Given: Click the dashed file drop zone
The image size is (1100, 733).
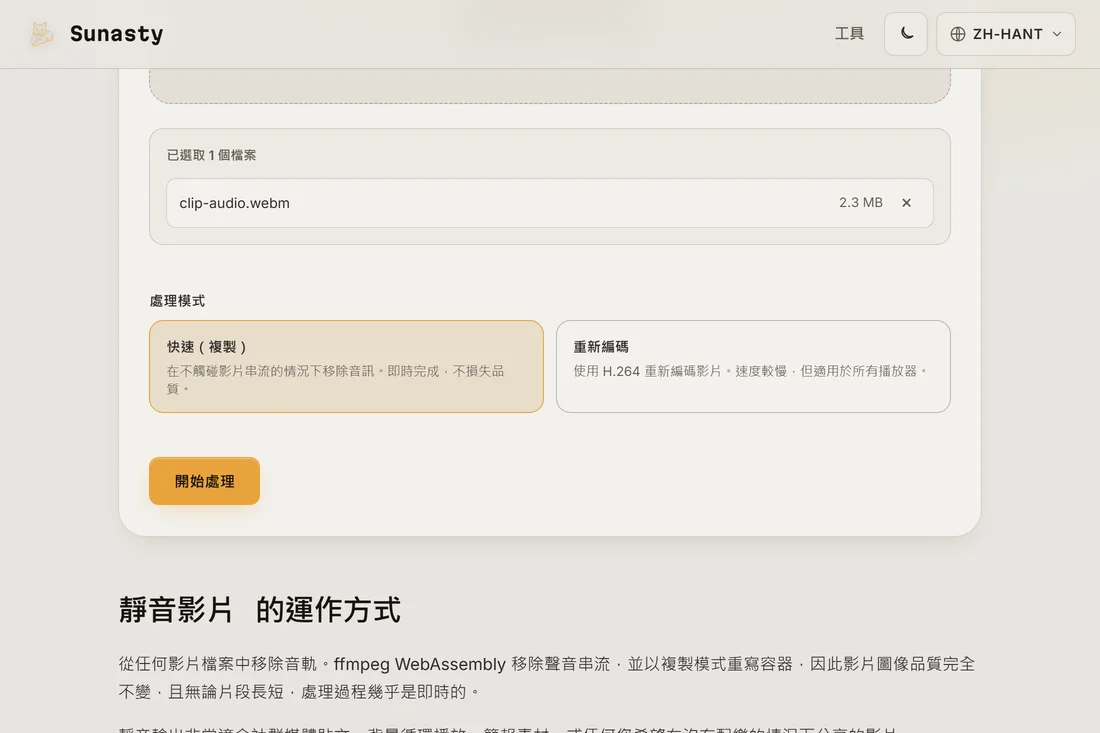Looking at the screenshot, I should [x=549, y=86].
